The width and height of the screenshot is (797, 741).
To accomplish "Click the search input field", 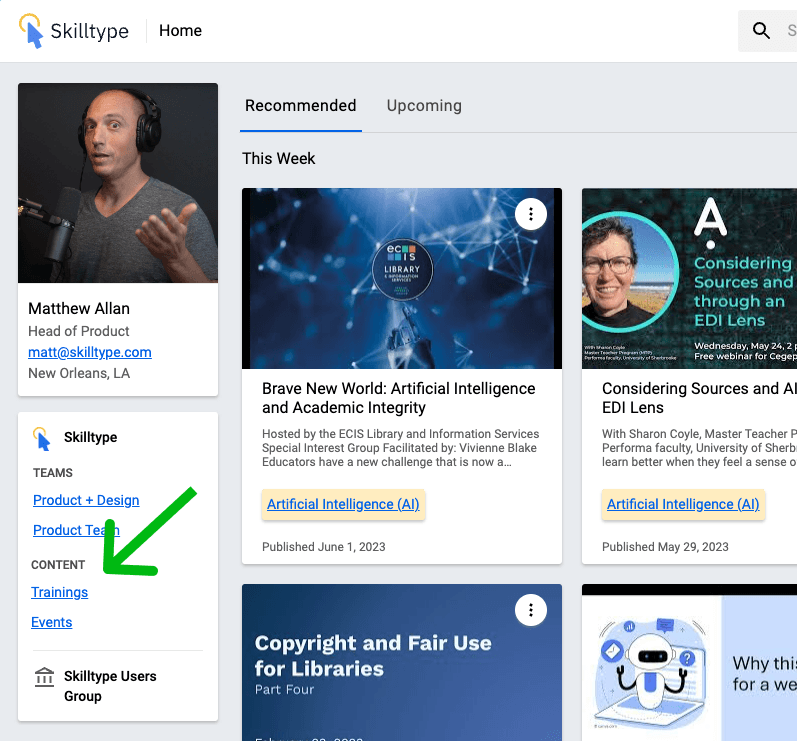I will coord(768,30).
